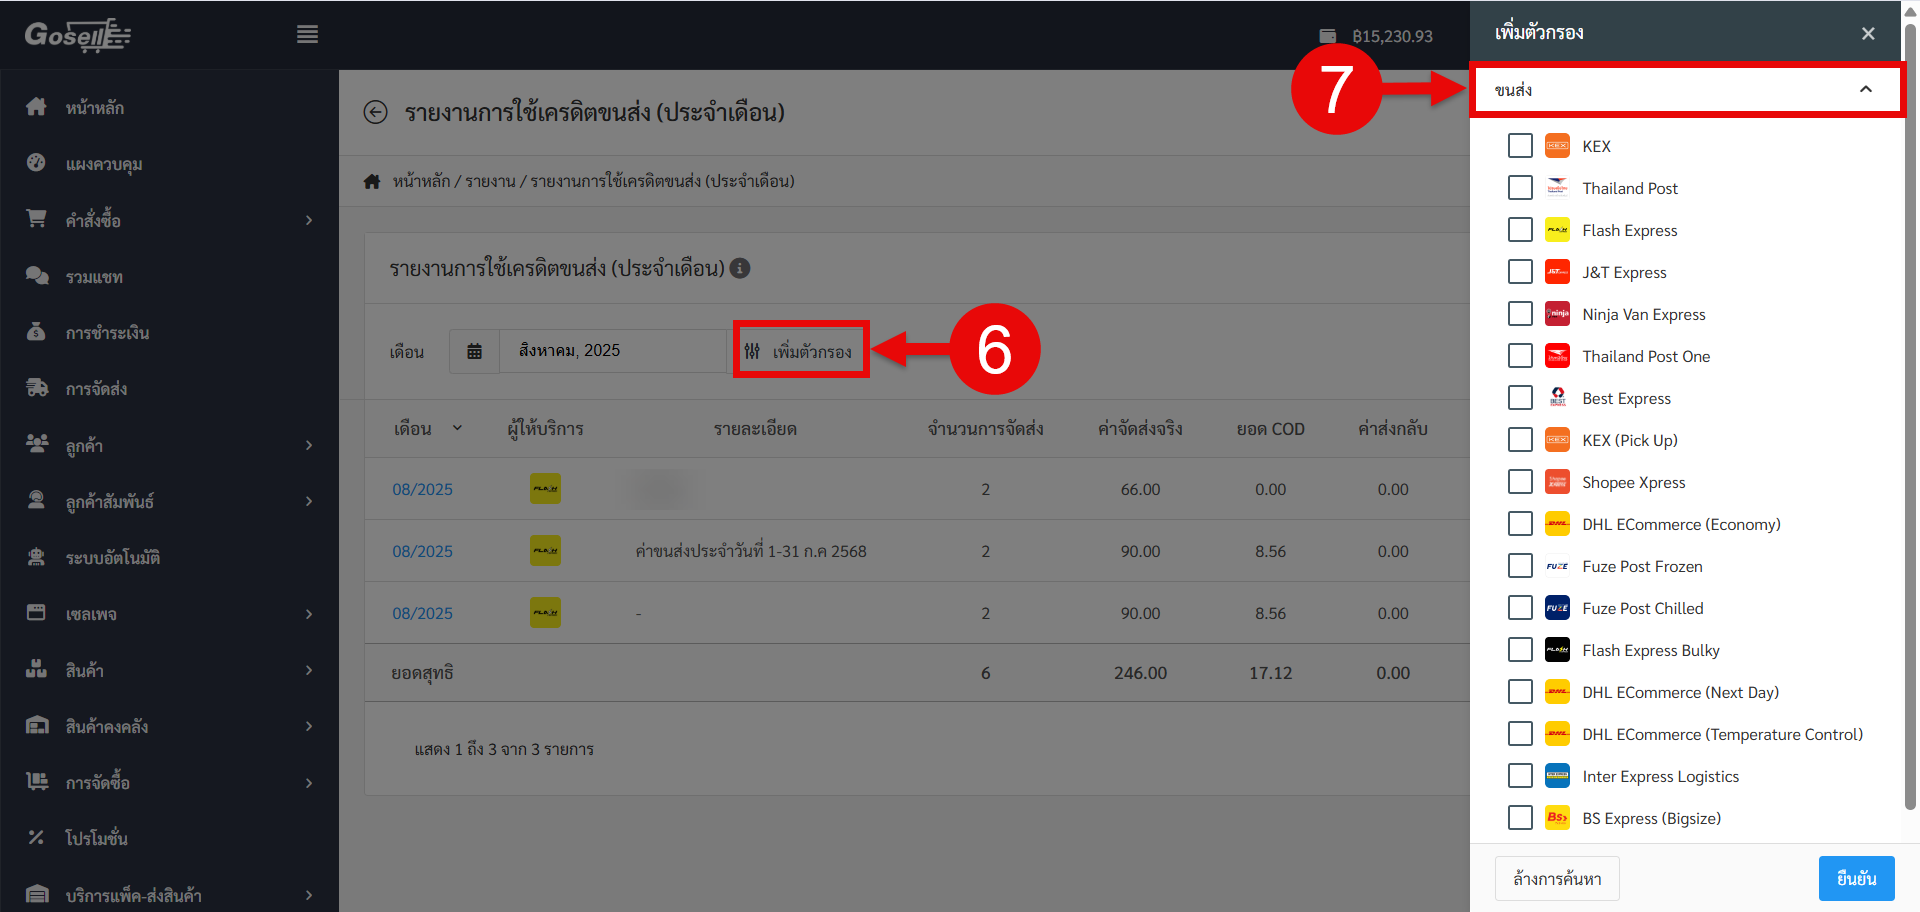The width and height of the screenshot is (1920, 912).
Task: Click the Flash Express logo in first row
Action: (x=546, y=489)
